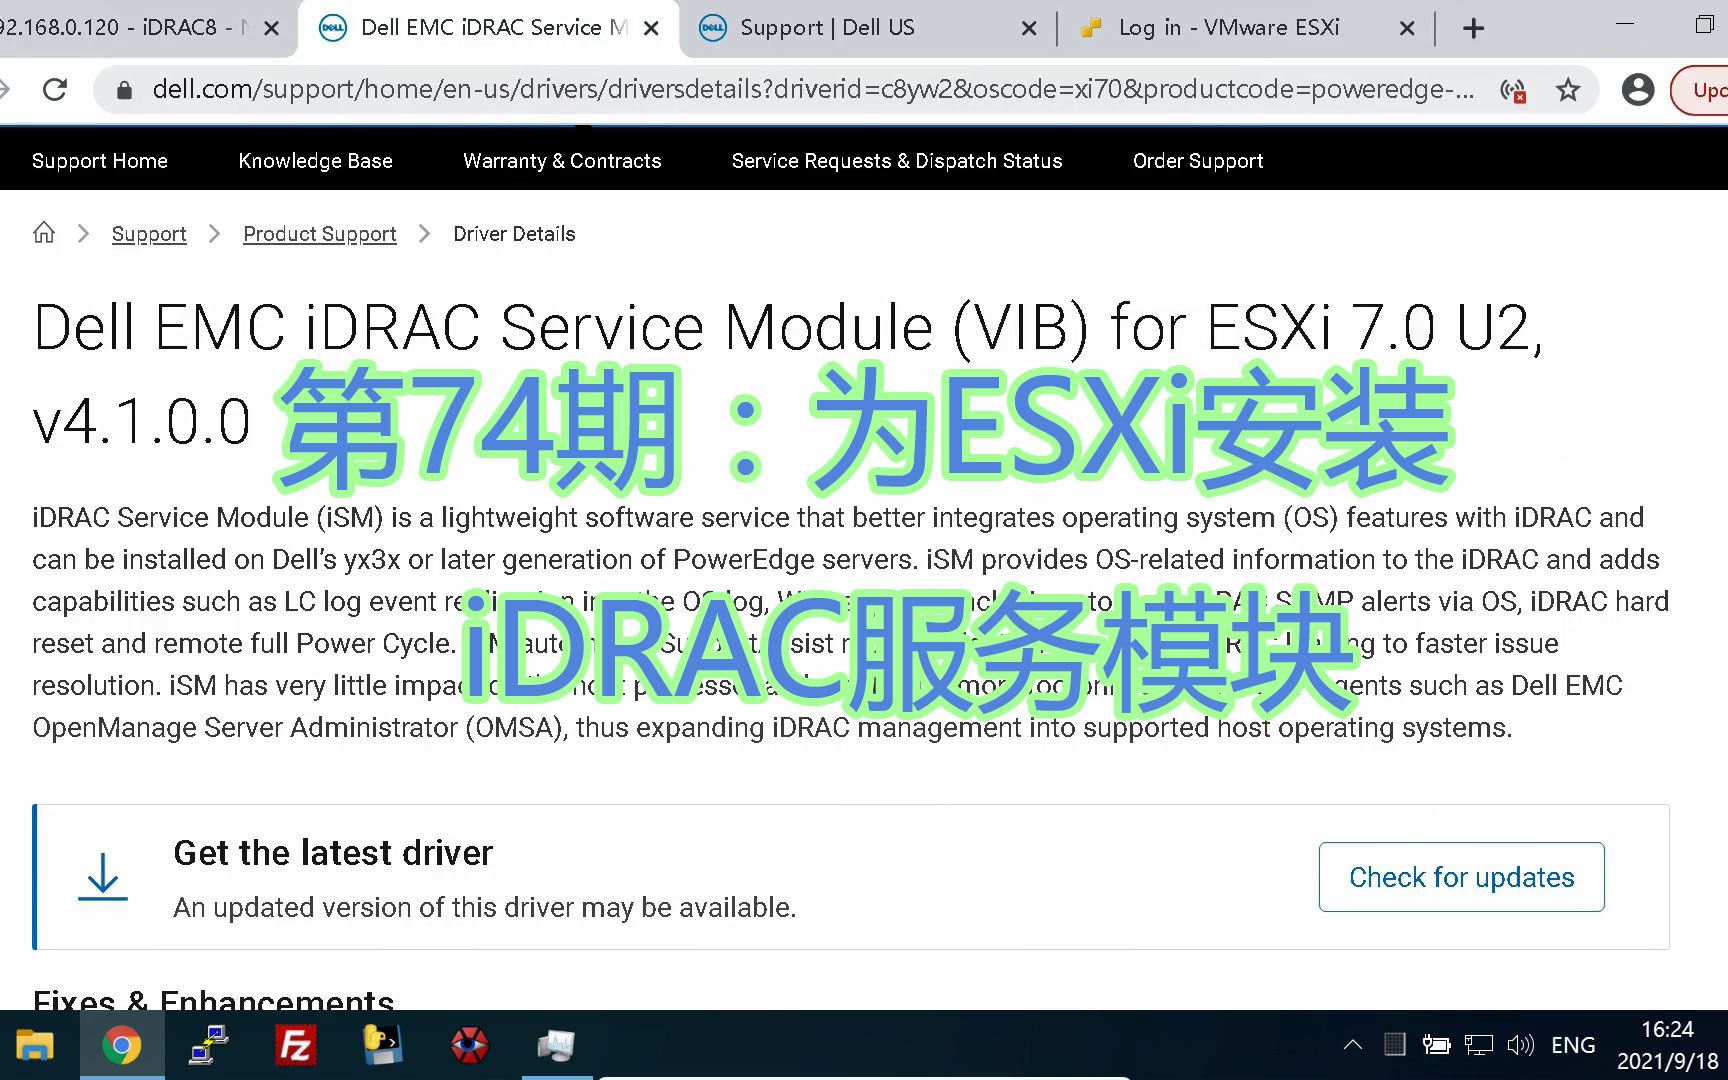Close the Support | Dell US tab
This screenshot has height=1080, width=1728.
coord(1029,28)
